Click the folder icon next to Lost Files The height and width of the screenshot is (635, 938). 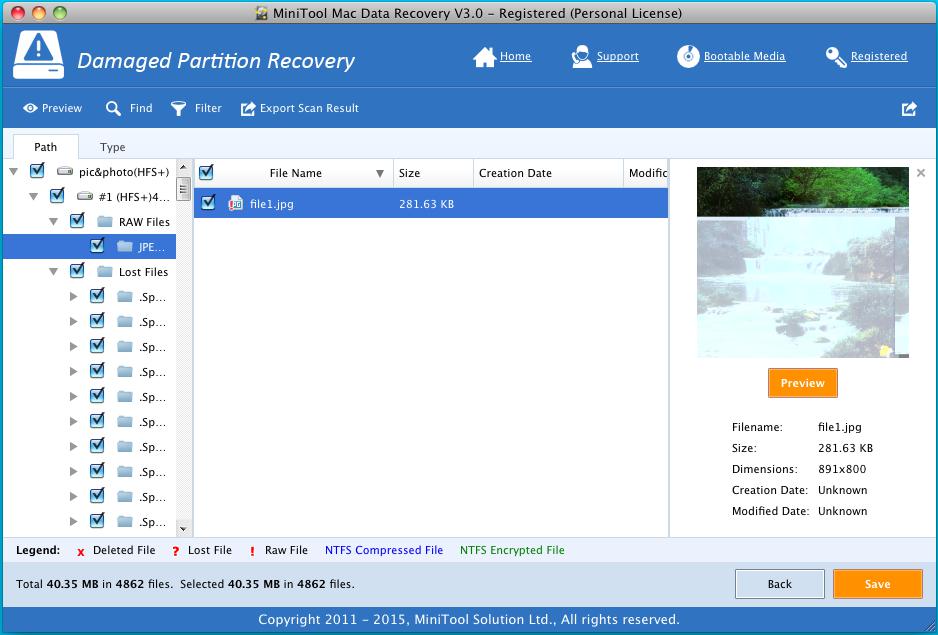tap(105, 272)
